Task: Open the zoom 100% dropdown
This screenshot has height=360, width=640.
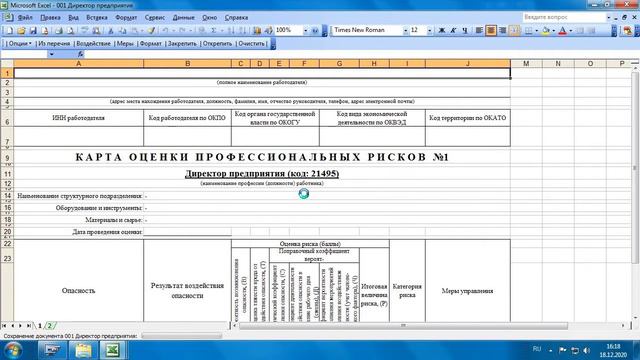Action: (x=305, y=31)
